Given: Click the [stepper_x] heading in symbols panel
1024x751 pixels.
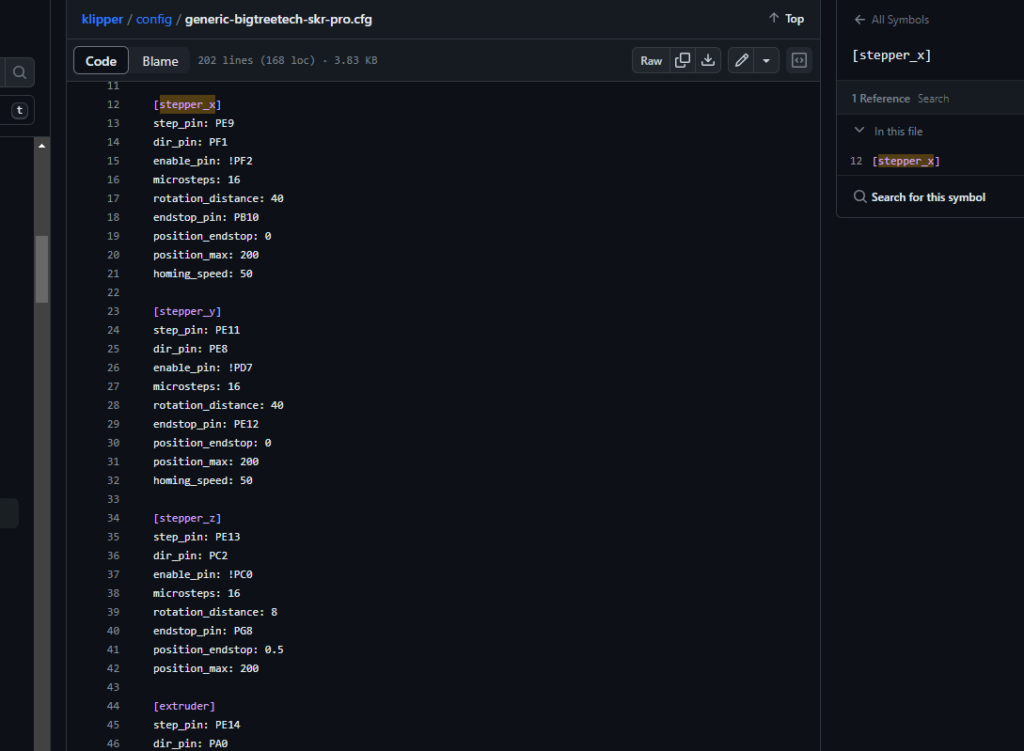Looking at the screenshot, I should 891,56.
